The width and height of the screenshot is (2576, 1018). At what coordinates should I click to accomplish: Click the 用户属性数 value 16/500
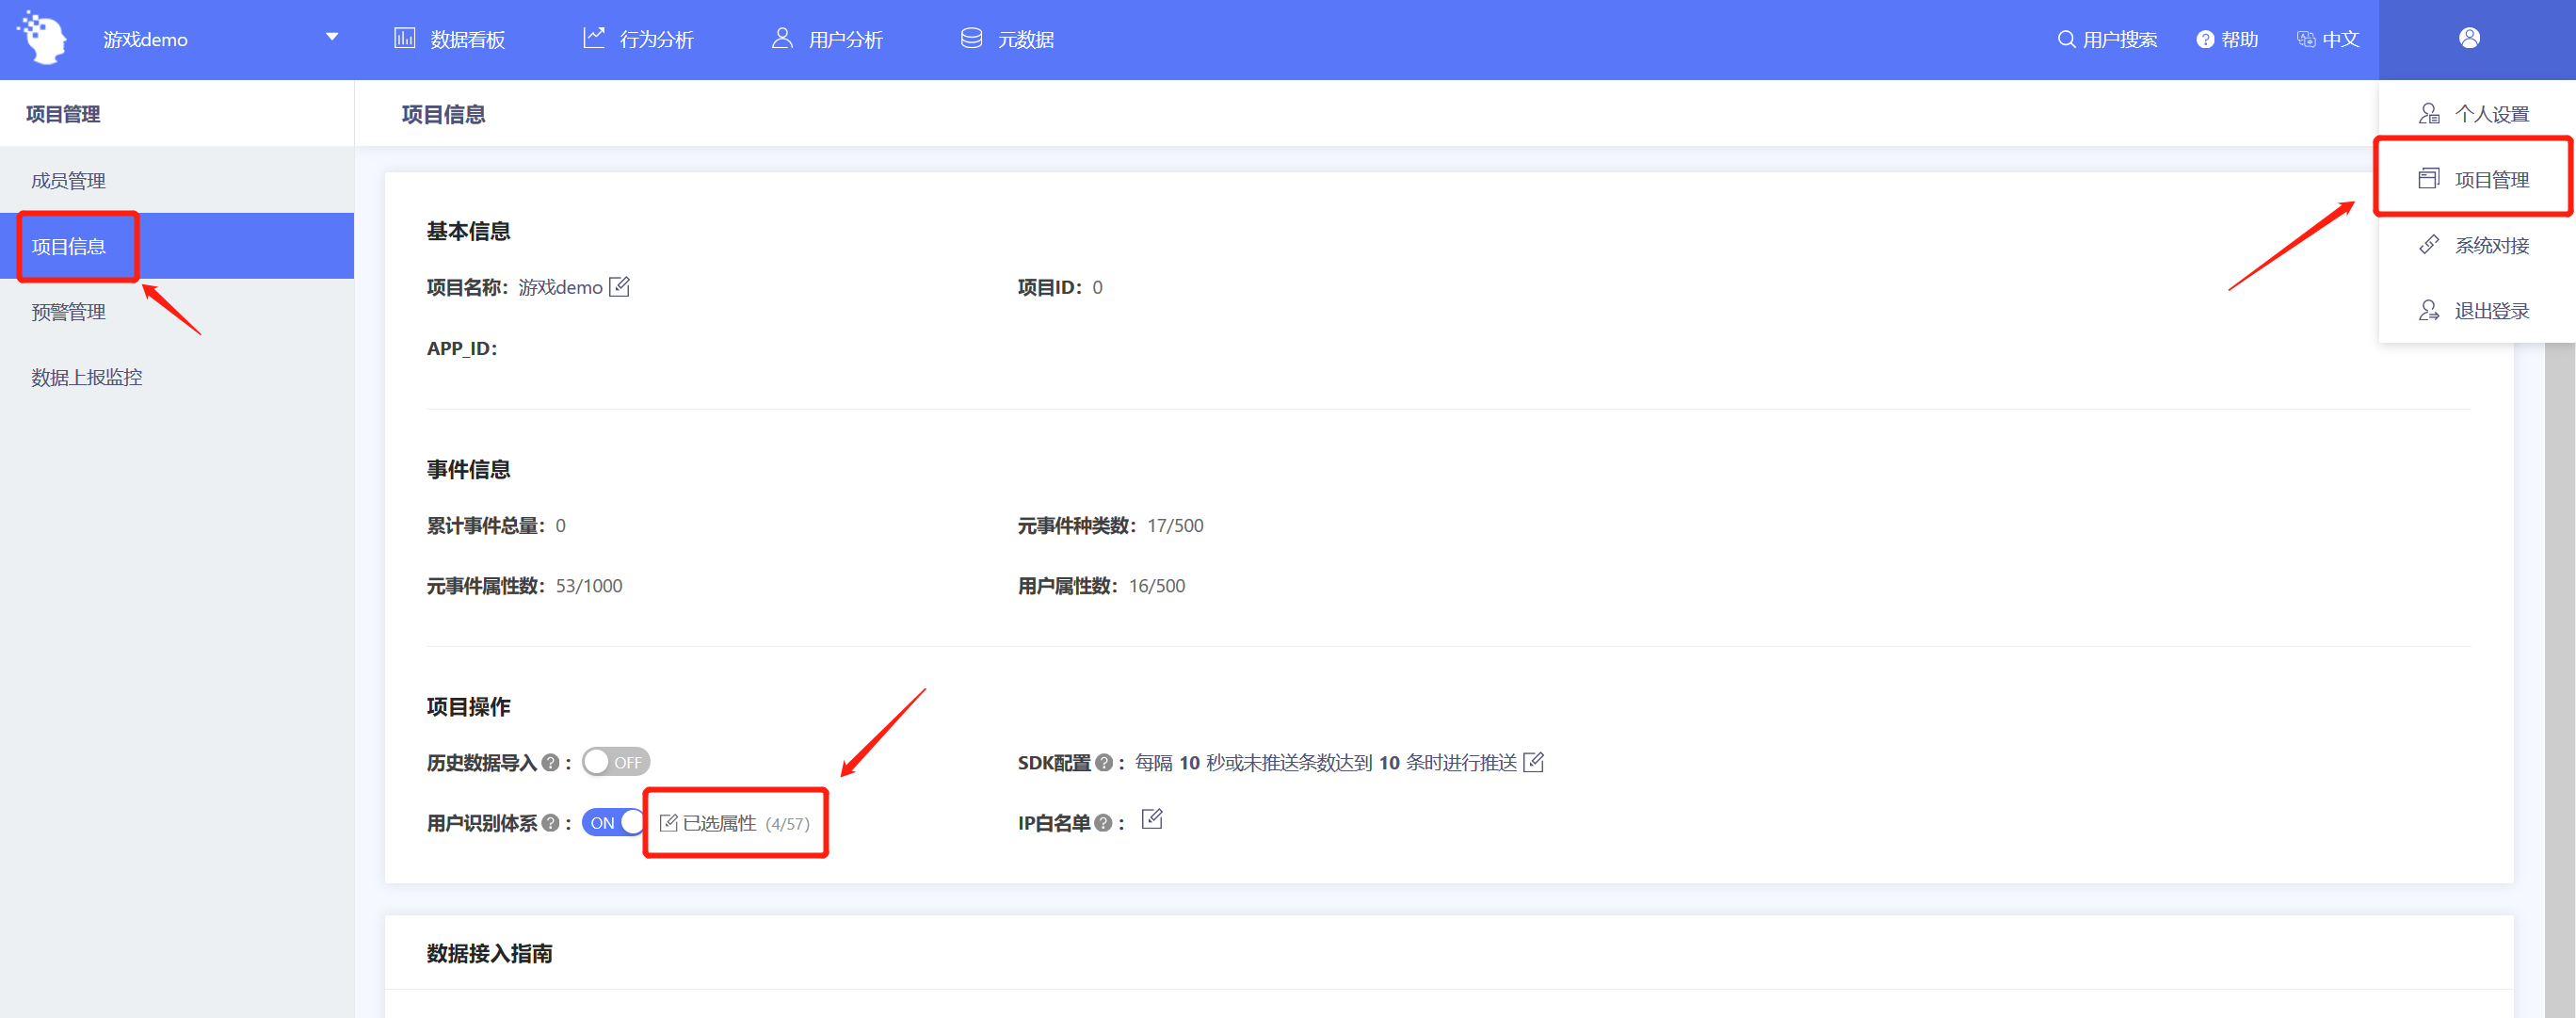(x=1157, y=586)
